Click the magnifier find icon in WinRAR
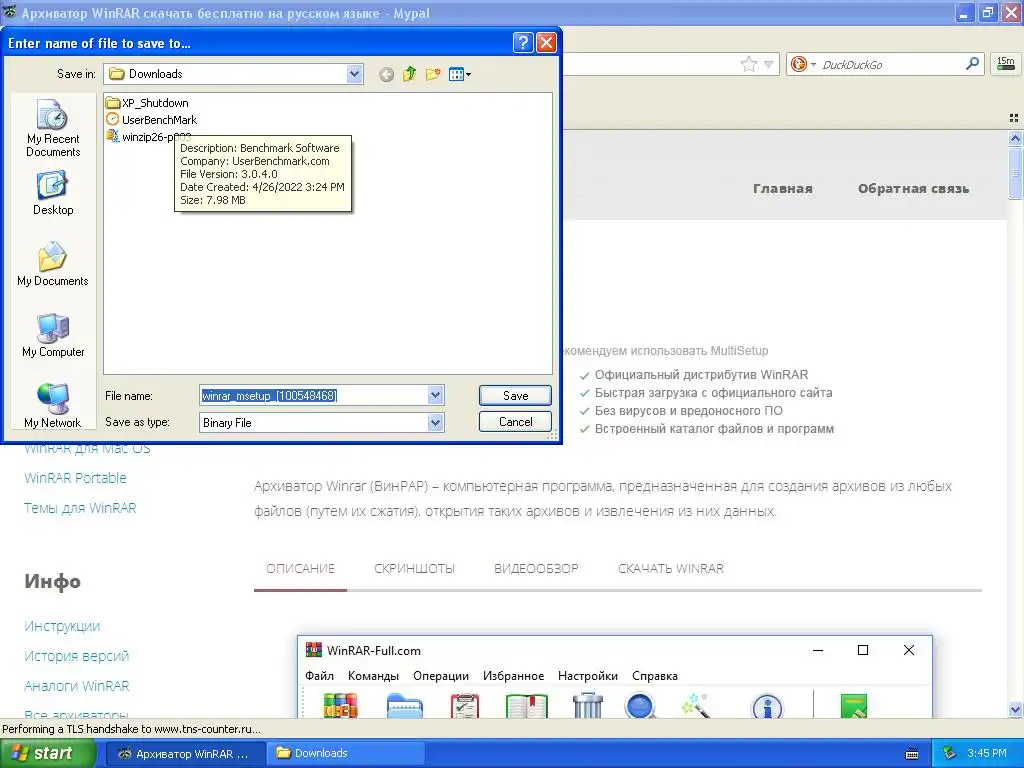Screen dimensions: 1024x768 [x=641, y=707]
